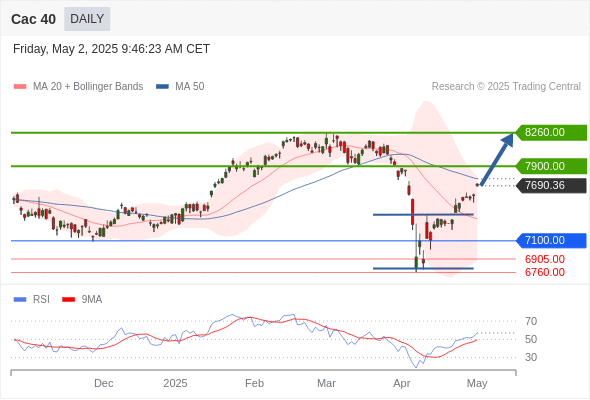Click the Cac 40 title

point(33,19)
